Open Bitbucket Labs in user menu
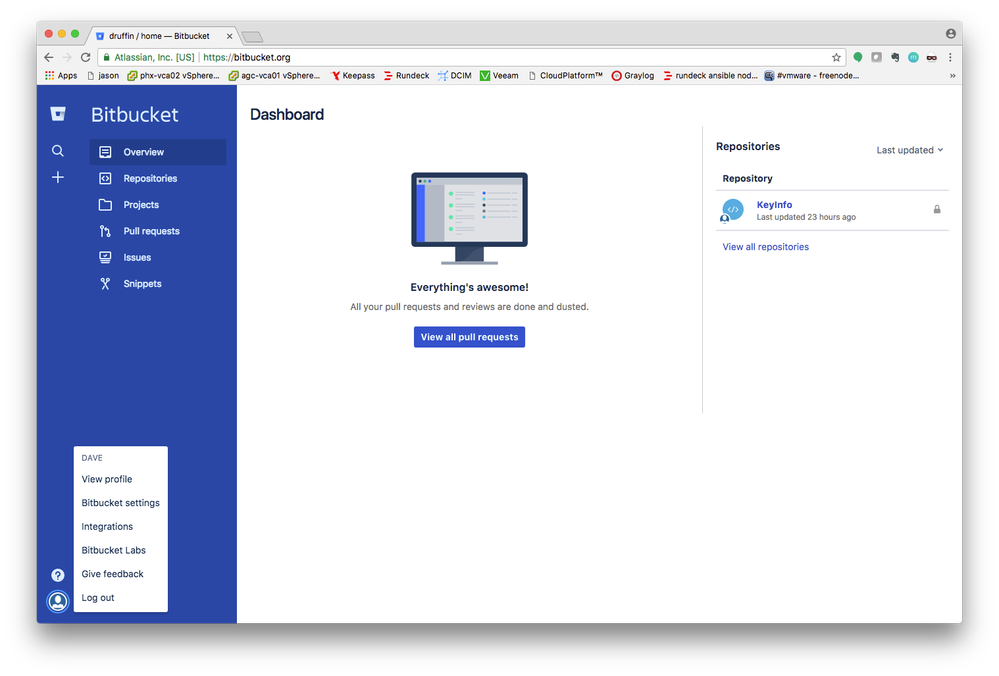999x676 pixels. pos(113,550)
